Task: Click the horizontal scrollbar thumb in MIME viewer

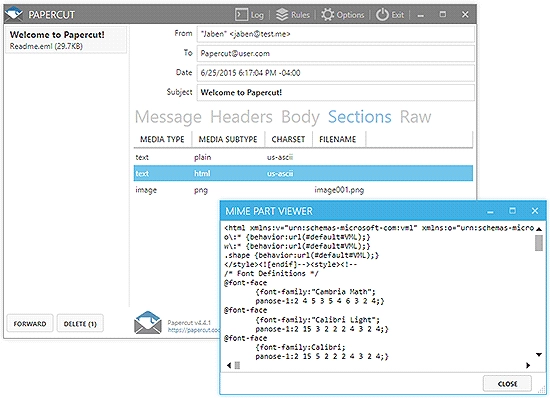Action: tap(237, 365)
